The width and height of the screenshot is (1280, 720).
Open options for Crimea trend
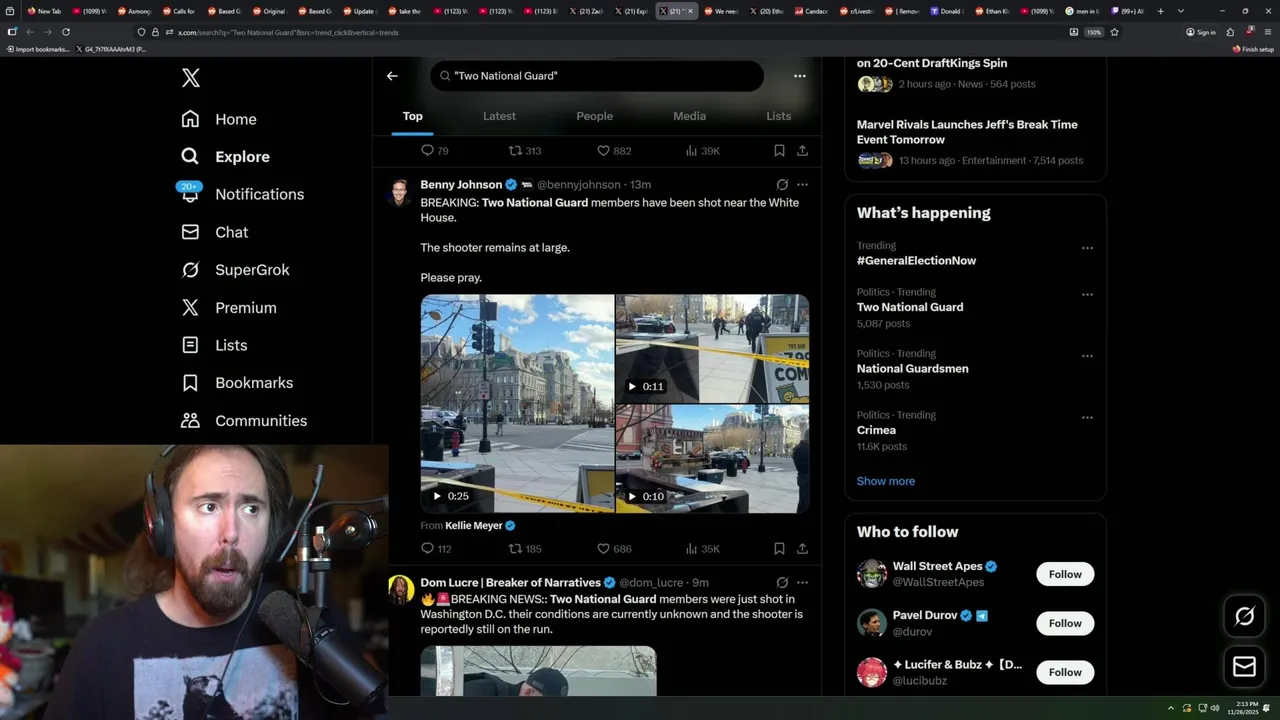click(1087, 418)
